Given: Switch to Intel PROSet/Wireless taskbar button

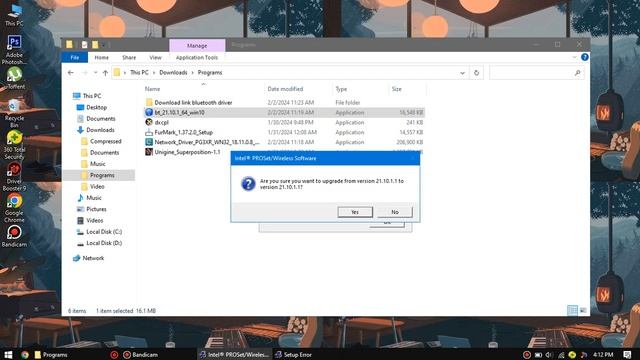Looking at the screenshot, I should click(234, 355).
